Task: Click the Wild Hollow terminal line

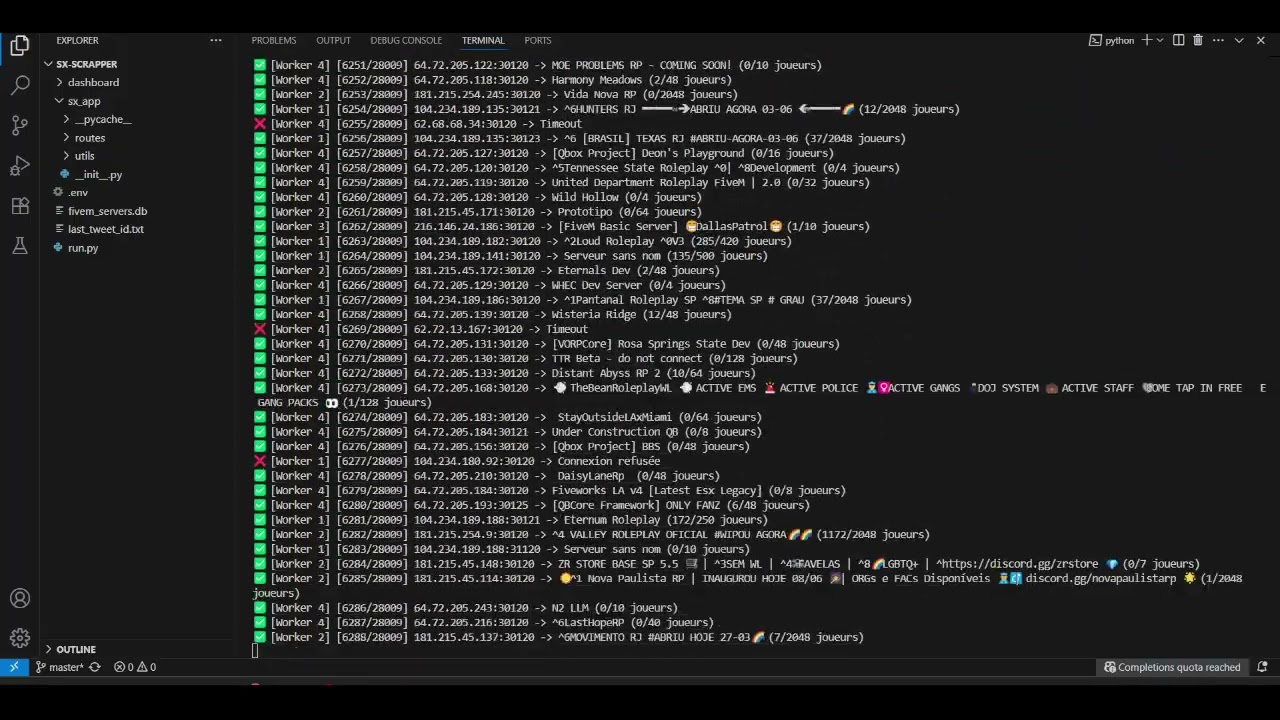Action: (x=478, y=197)
